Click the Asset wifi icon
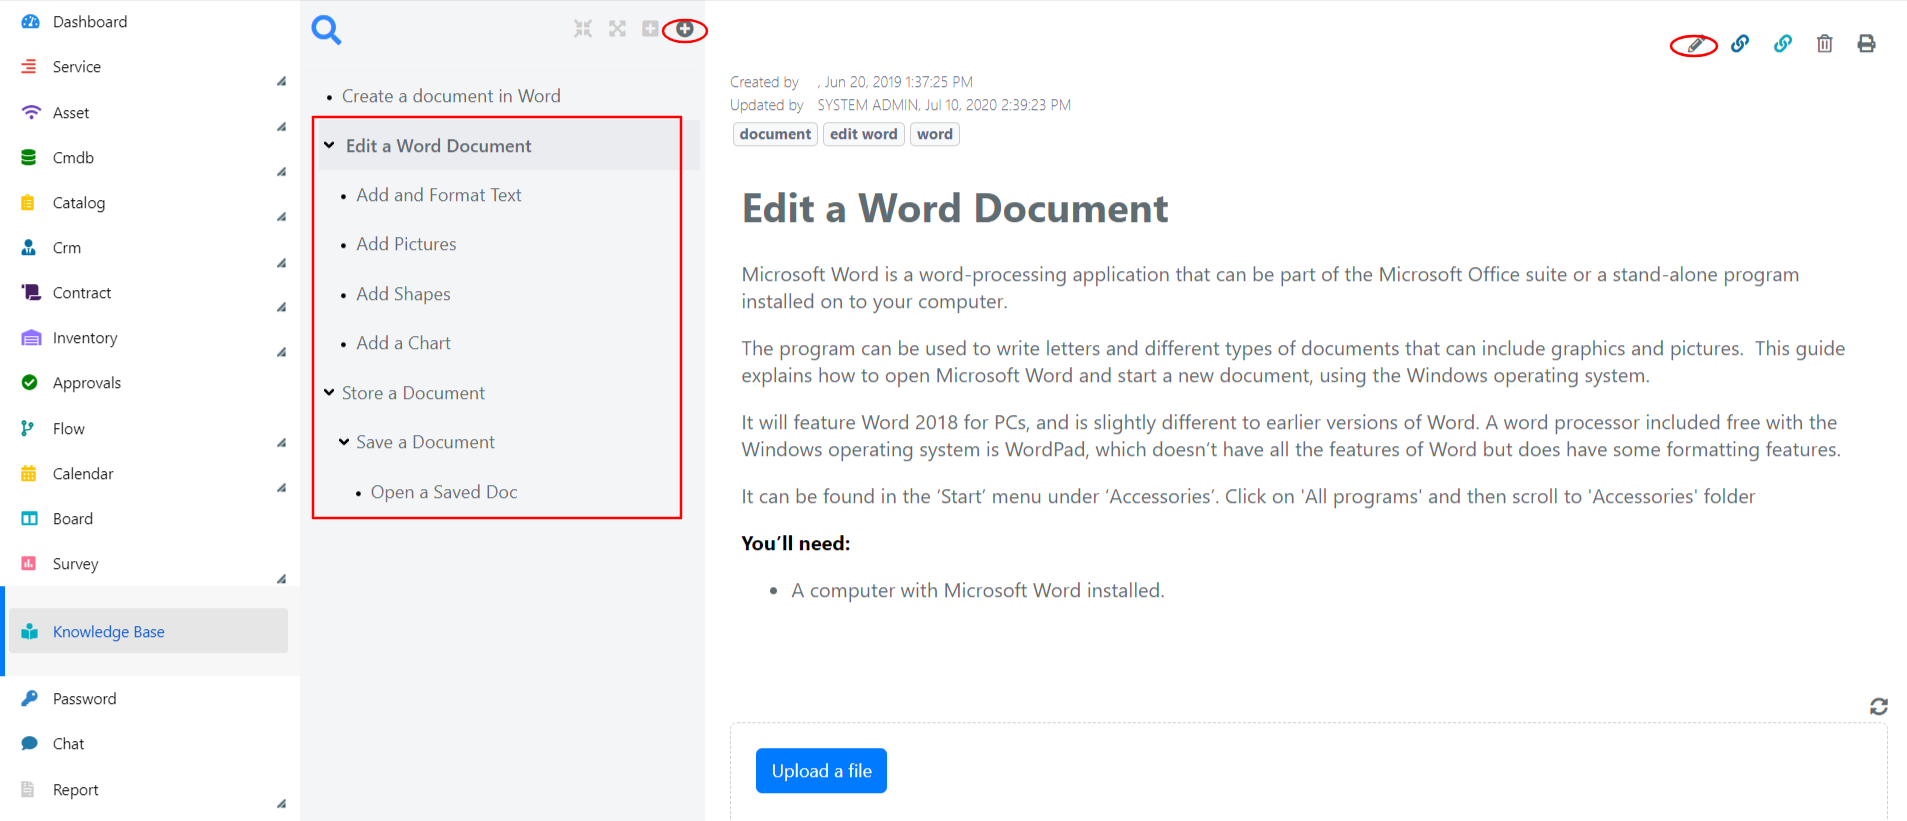Screen dimensions: 1907x821 pyautogui.click(x=31, y=112)
